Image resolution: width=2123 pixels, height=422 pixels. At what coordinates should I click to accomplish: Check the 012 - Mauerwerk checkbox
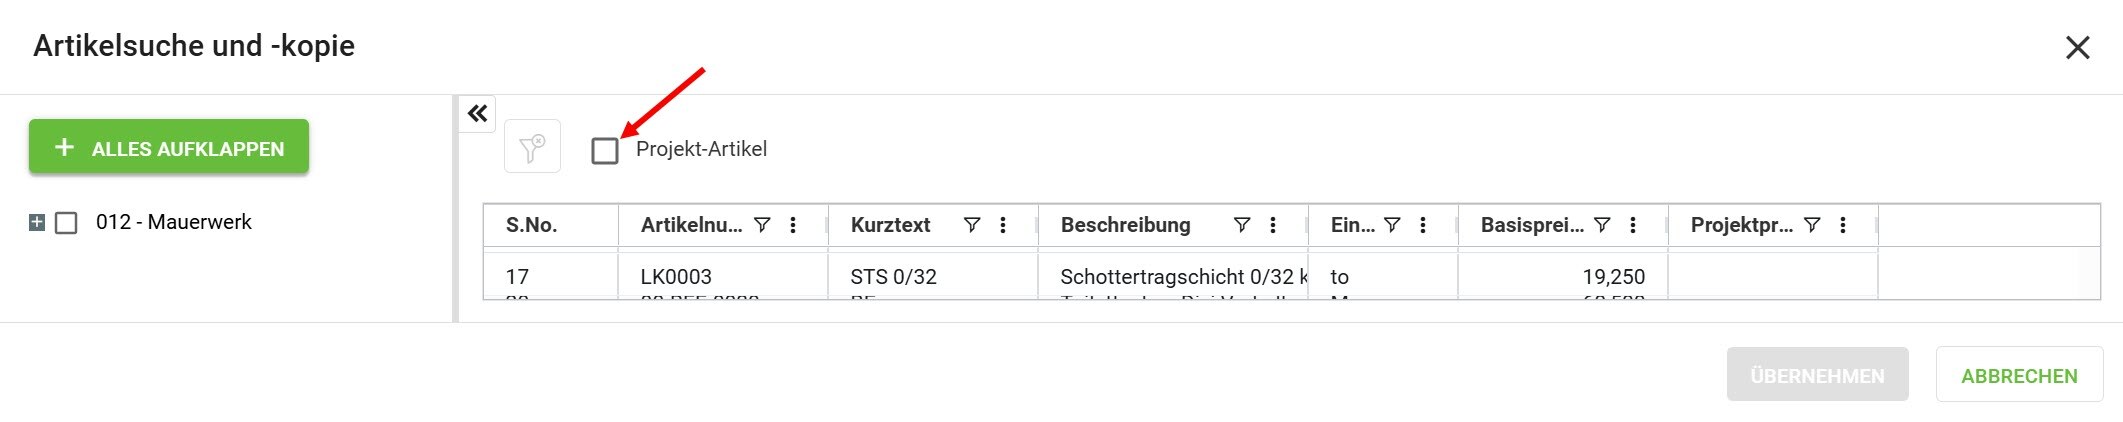[x=66, y=223]
